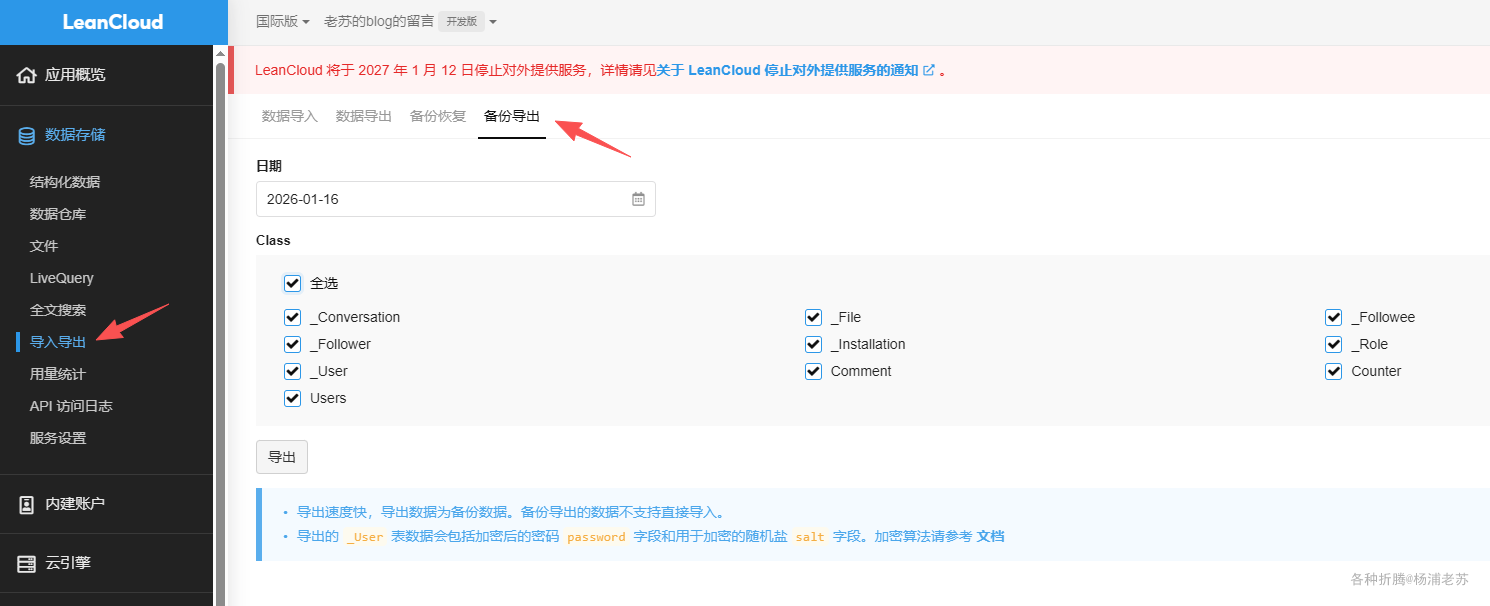
Task: Uncheck the _File checkbox
Action: pos(813,317)
